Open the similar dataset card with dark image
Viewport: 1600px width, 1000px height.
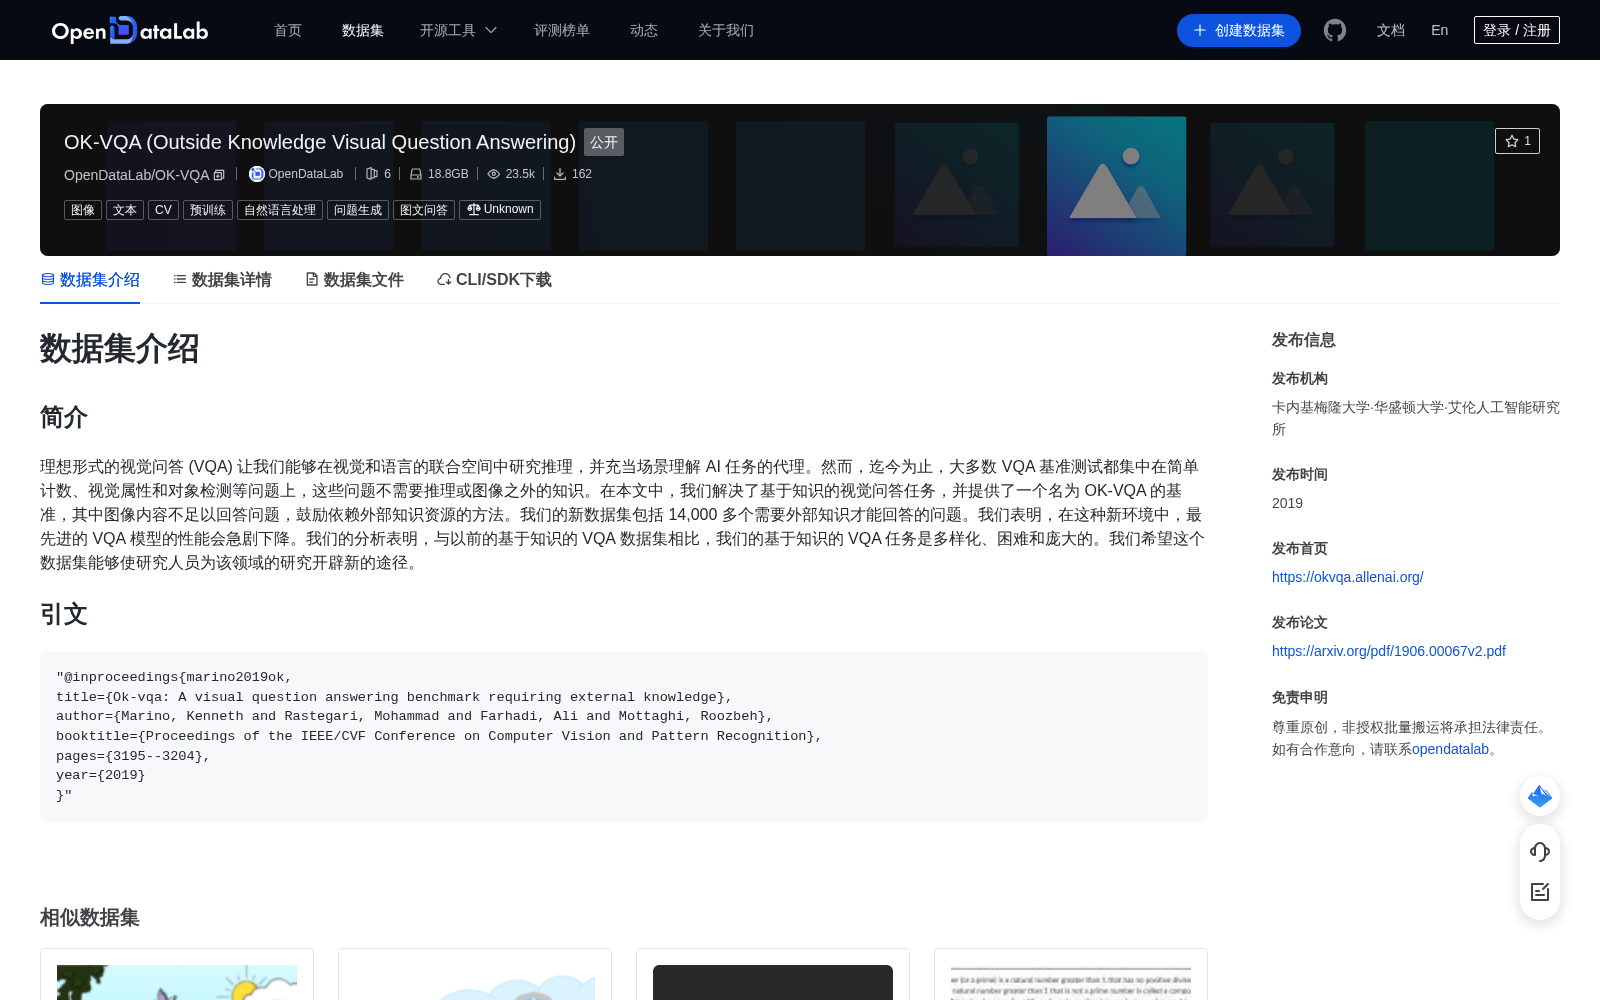pos(773,974)
